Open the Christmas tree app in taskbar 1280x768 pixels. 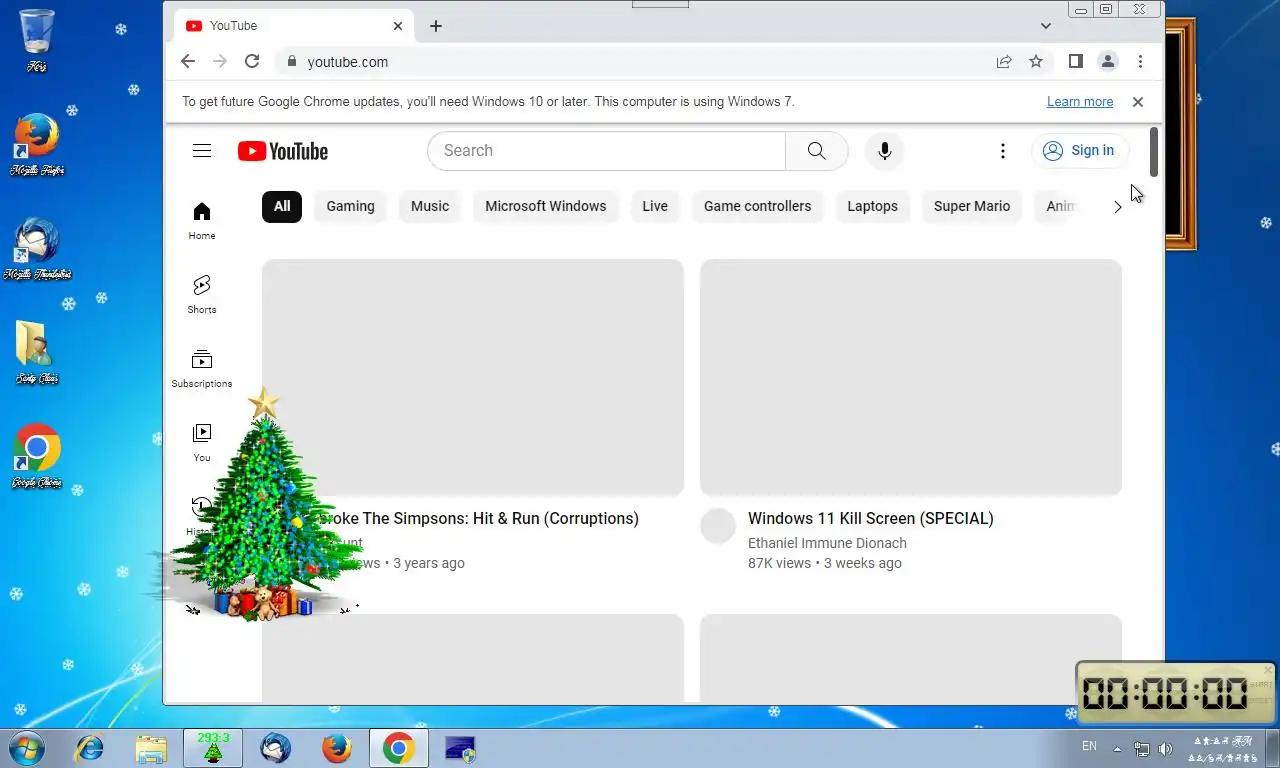pyautogui.click(x=213, y=748)
